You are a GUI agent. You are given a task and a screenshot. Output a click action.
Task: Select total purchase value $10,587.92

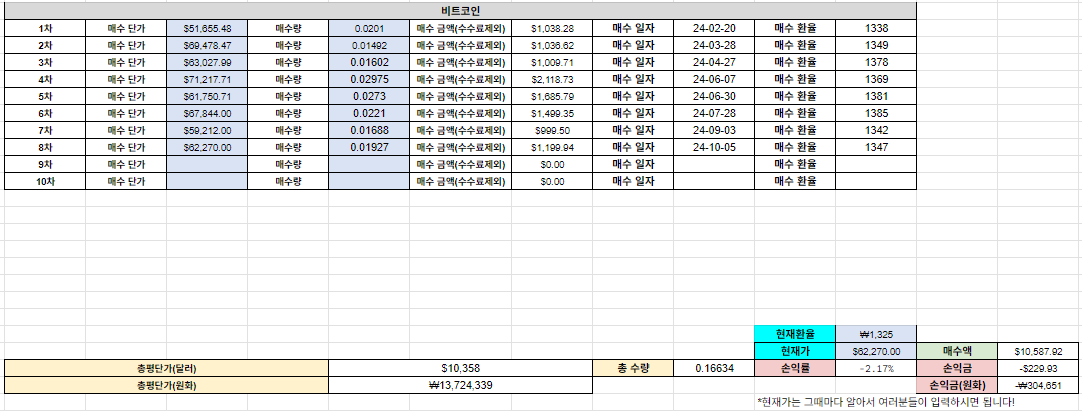tap(1039, 351)
